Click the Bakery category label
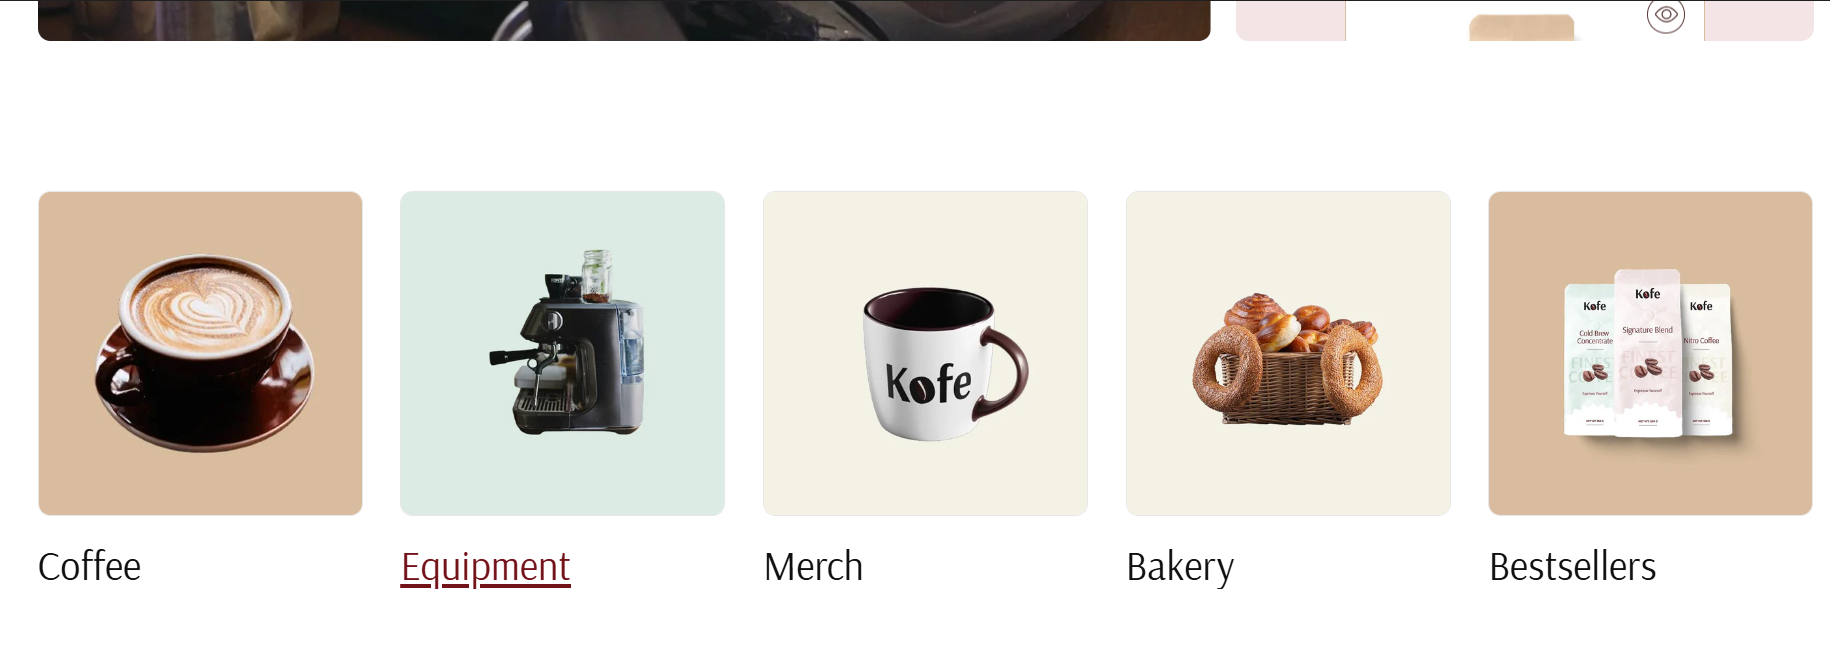Screen dimensions: 1830x666 pyautogui.click(x=1180, y=567)
